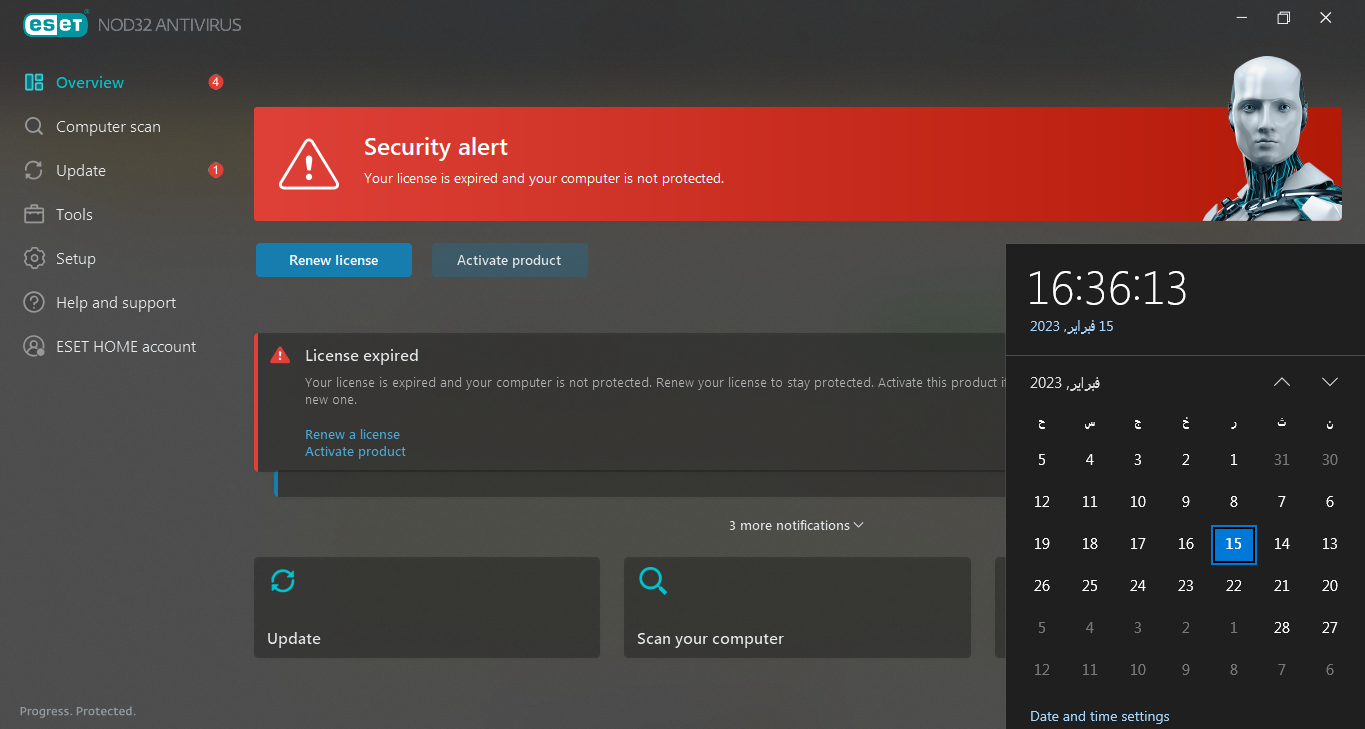Click the Renew license button

(334, 260)
